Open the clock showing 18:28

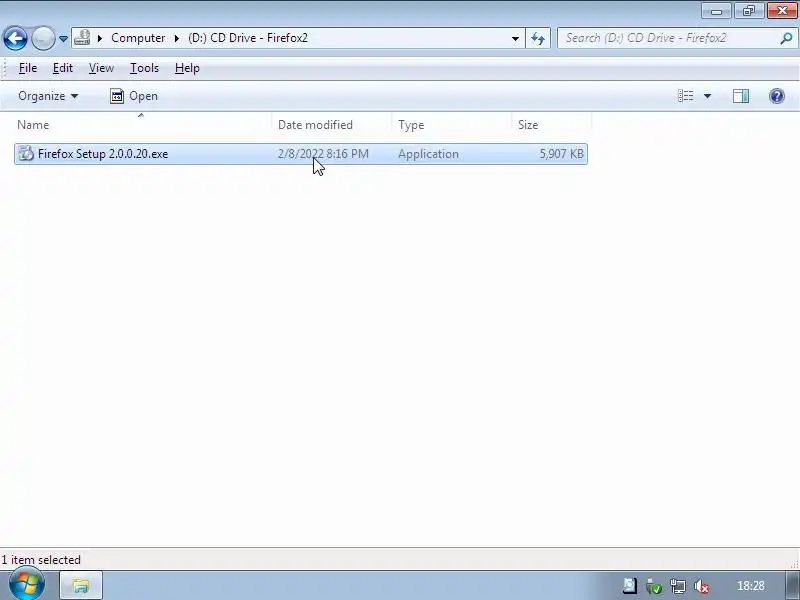(x=751, y=586)
